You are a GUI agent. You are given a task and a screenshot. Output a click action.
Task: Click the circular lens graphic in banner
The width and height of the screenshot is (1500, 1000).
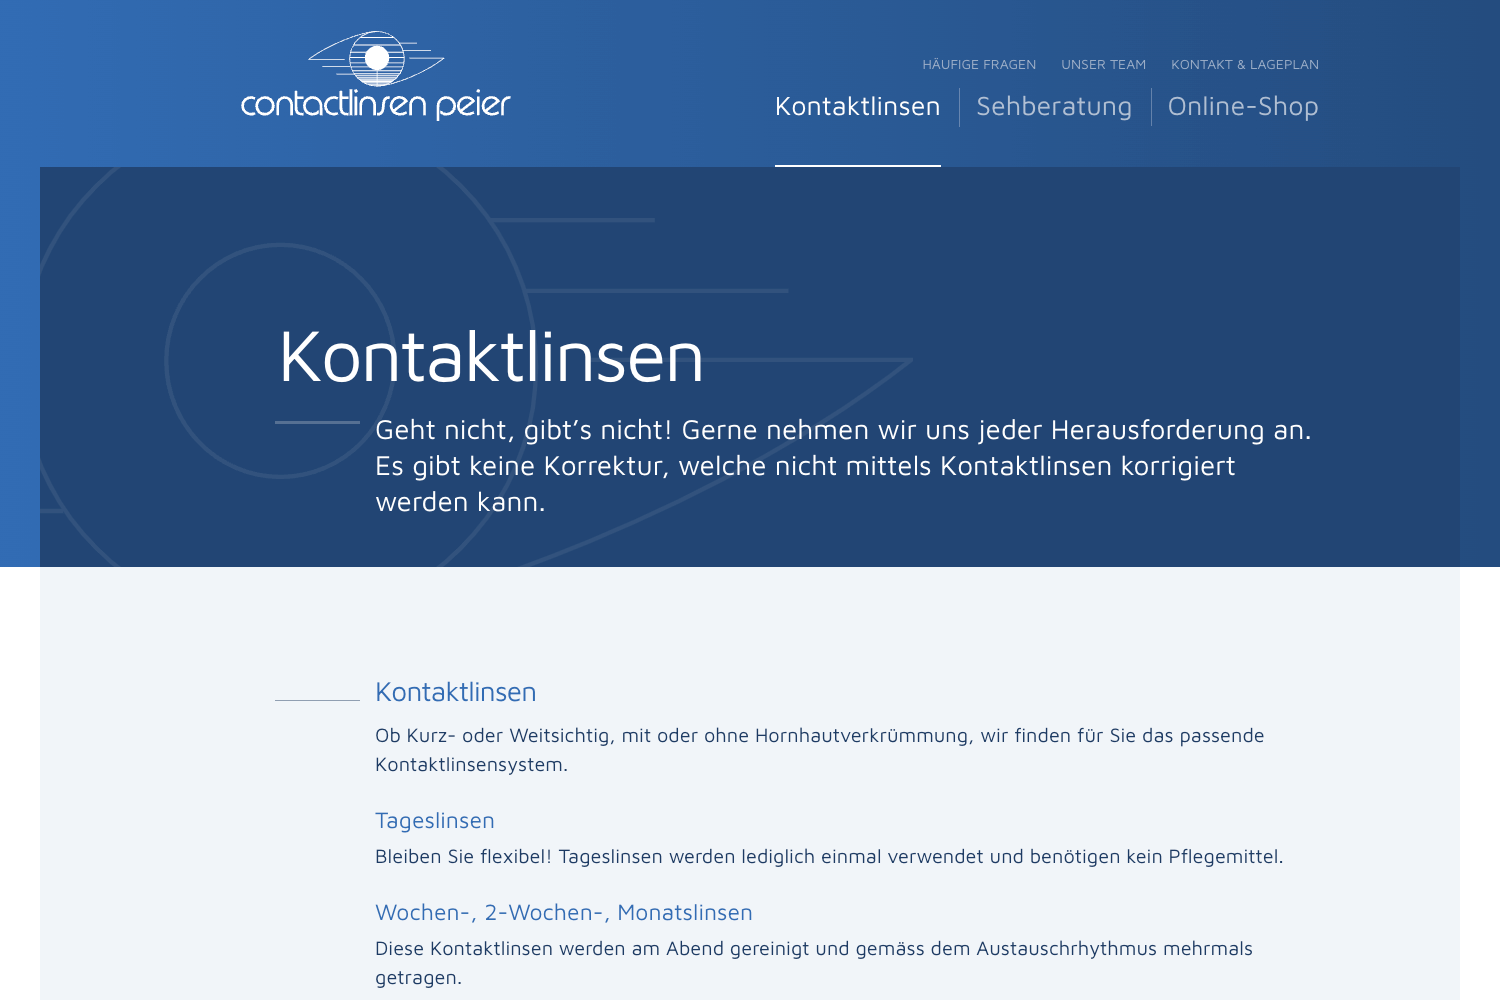[200, 360]
